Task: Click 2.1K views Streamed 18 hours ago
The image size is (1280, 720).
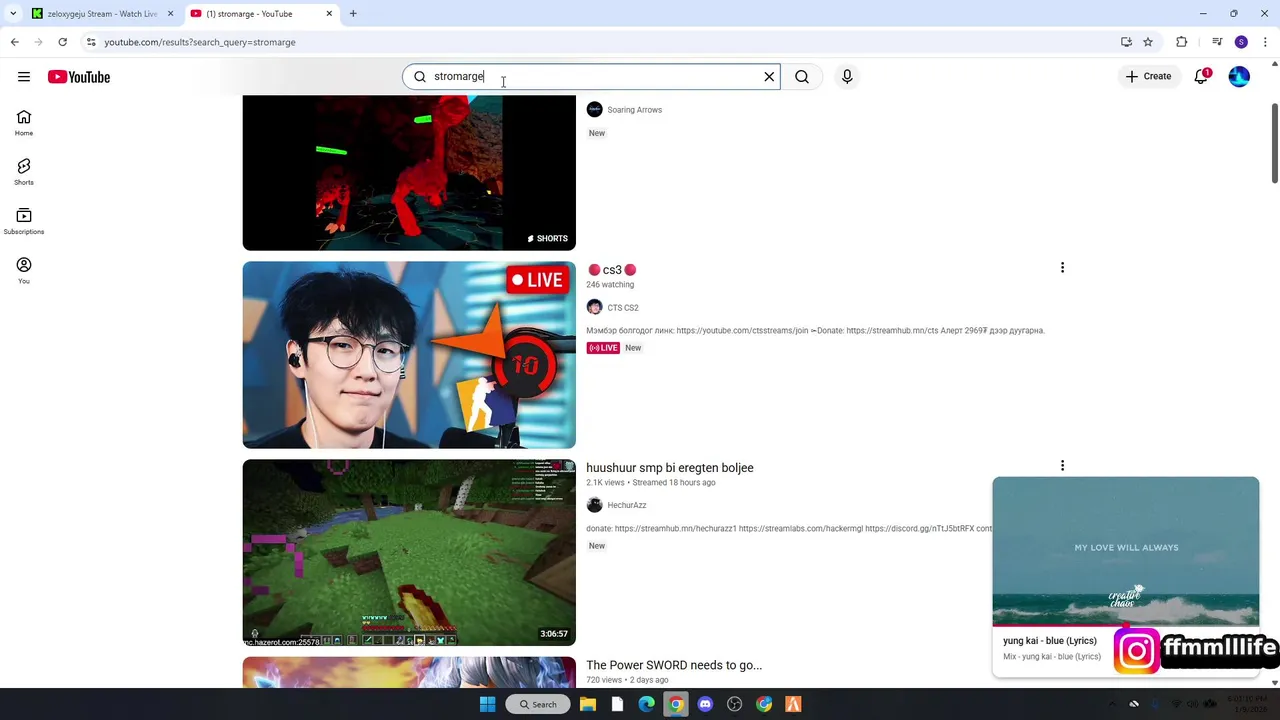Action: pos(651,483)
